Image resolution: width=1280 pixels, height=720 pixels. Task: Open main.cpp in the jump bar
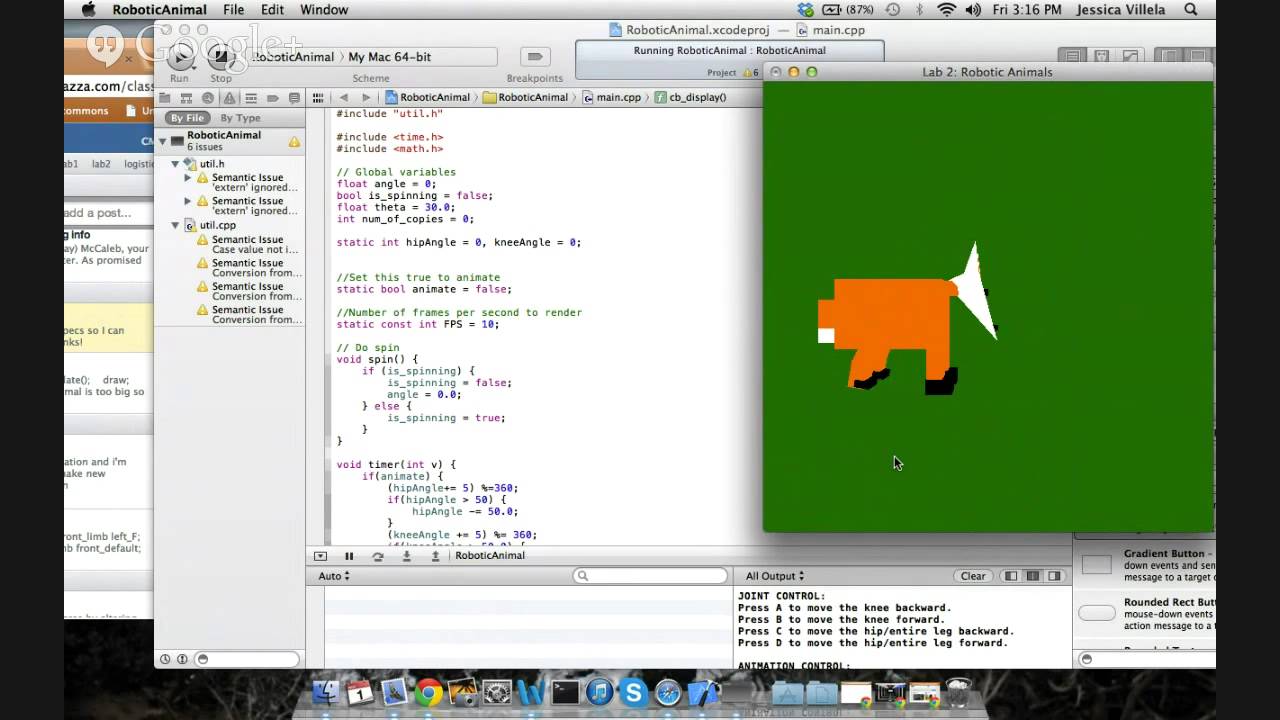coord(612,98)
